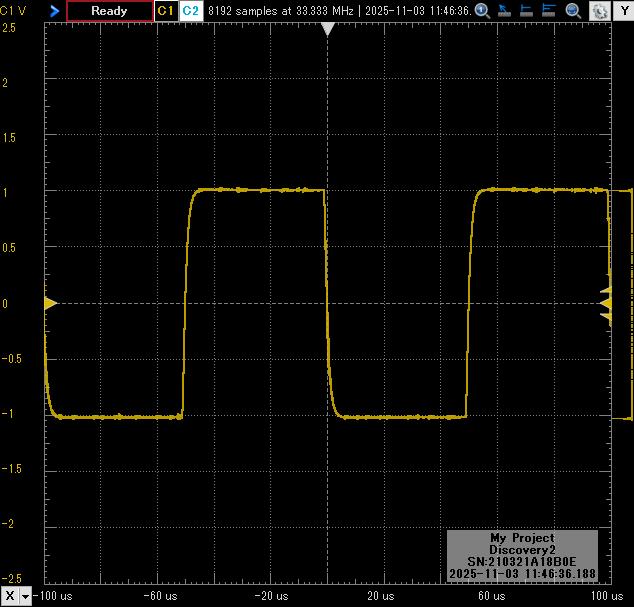Screen dimensions: 634x607
Task: Select the free cursor measurement icon
Action: coord(504,11)
